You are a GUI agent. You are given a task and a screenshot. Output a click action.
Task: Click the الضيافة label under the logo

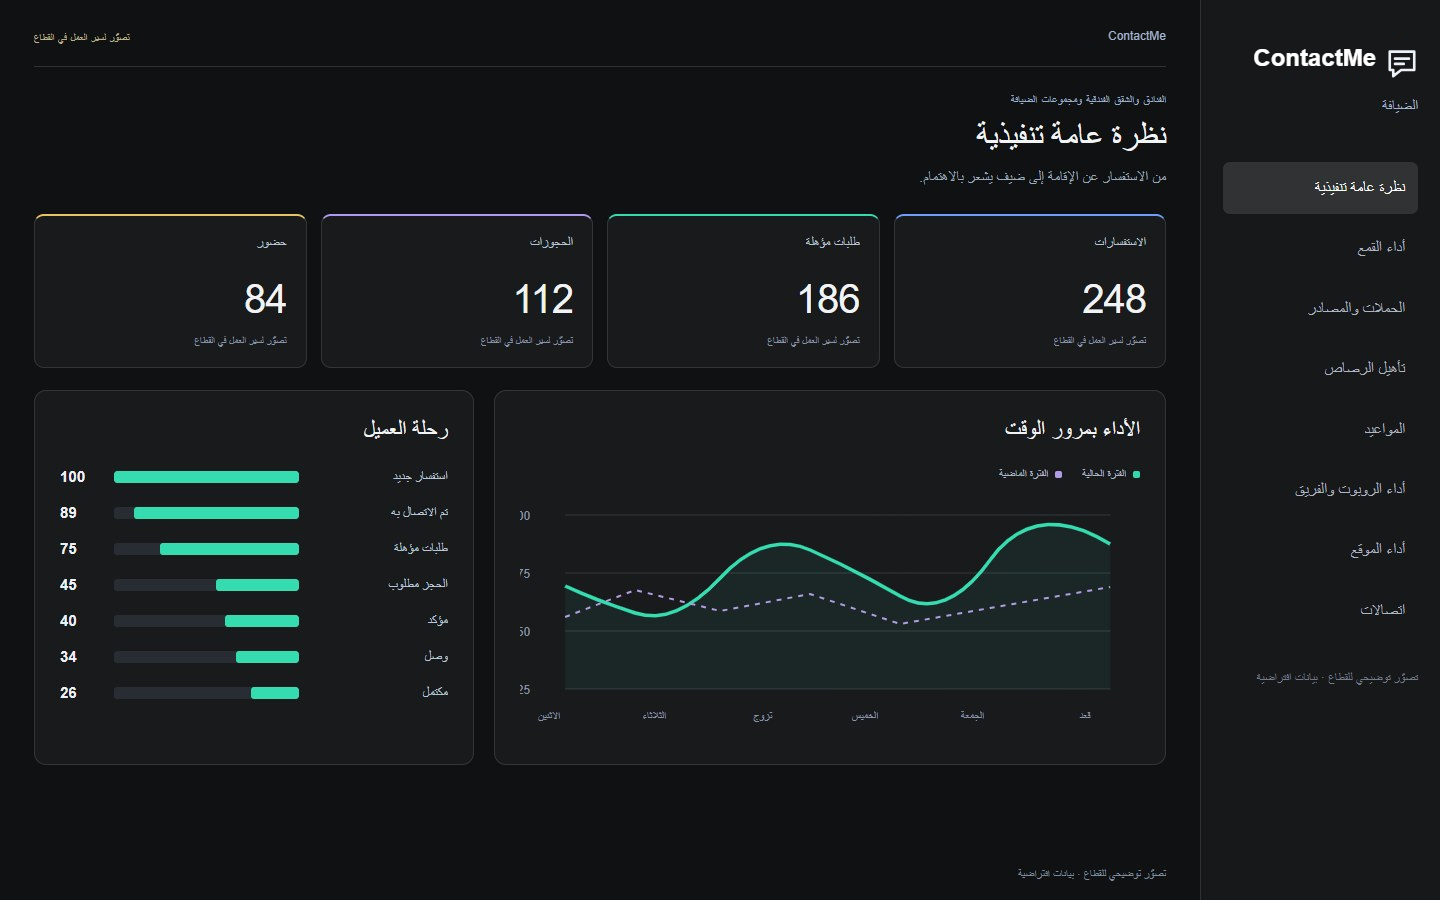(1399, 105)
